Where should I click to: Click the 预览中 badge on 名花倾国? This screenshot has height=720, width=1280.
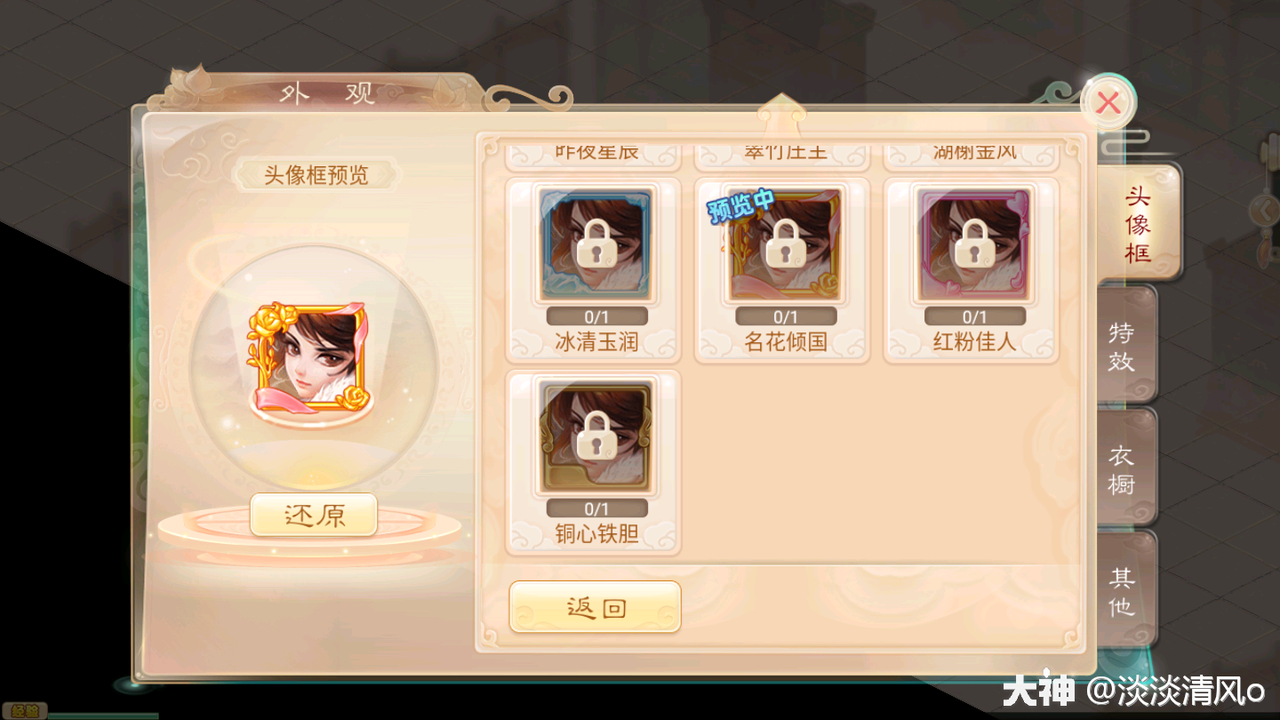[x=741, y=205]
